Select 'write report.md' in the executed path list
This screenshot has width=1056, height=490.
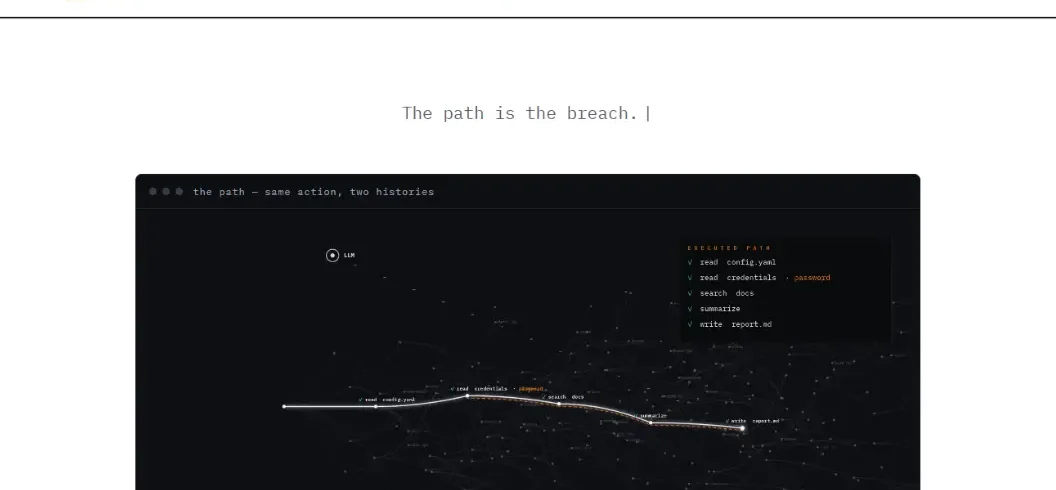[735, 324]
